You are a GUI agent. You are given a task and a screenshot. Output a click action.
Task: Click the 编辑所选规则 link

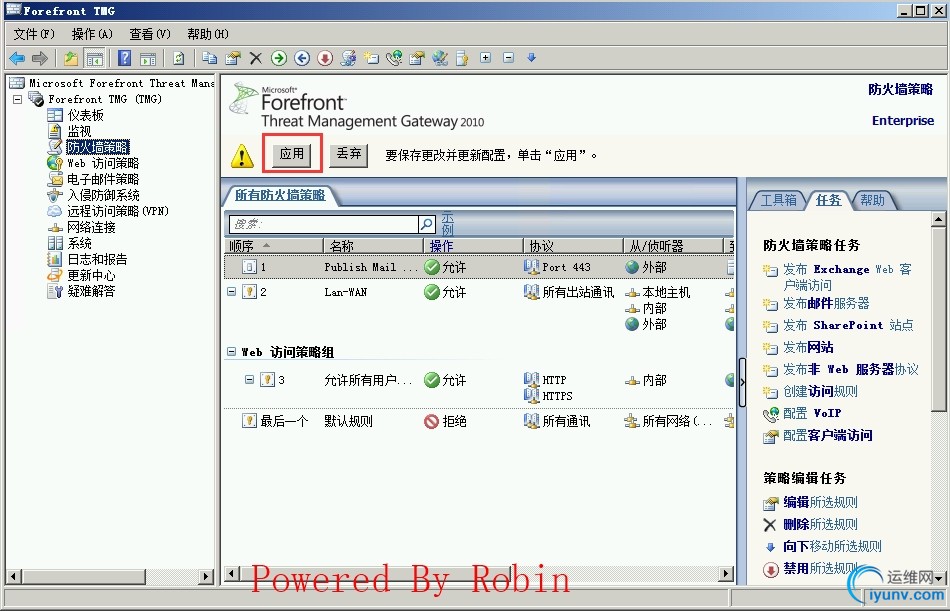[x=820, y=502]
